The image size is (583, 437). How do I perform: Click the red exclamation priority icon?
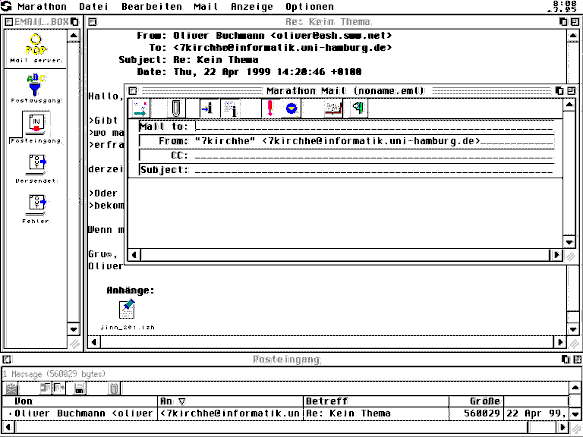(270, 108)
